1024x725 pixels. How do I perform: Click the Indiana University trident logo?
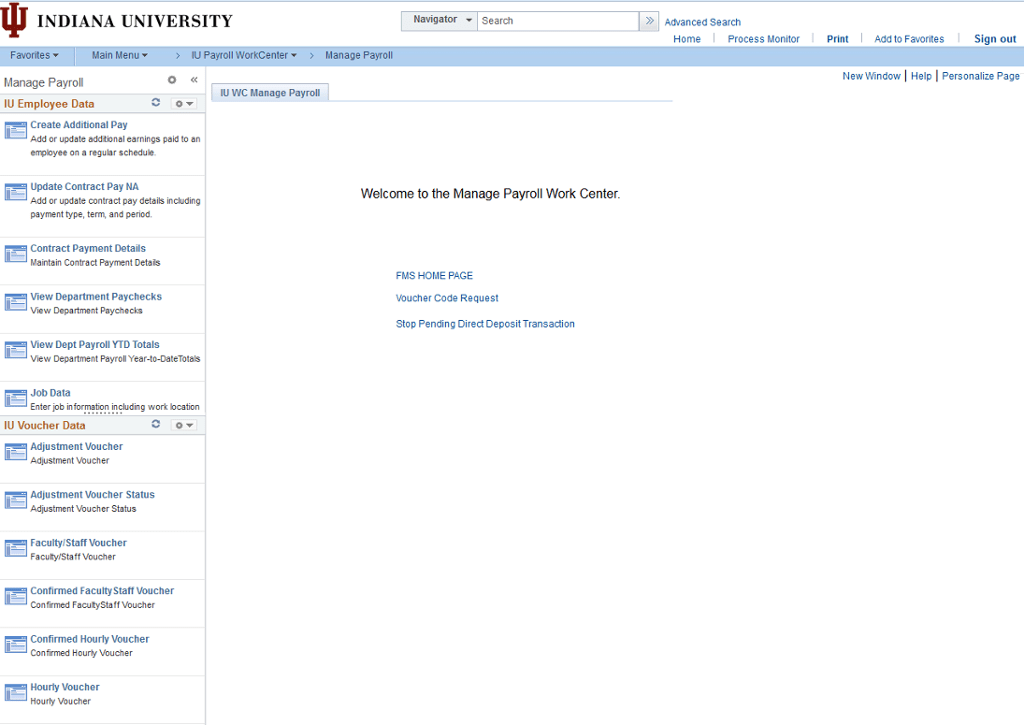[14, 20]
